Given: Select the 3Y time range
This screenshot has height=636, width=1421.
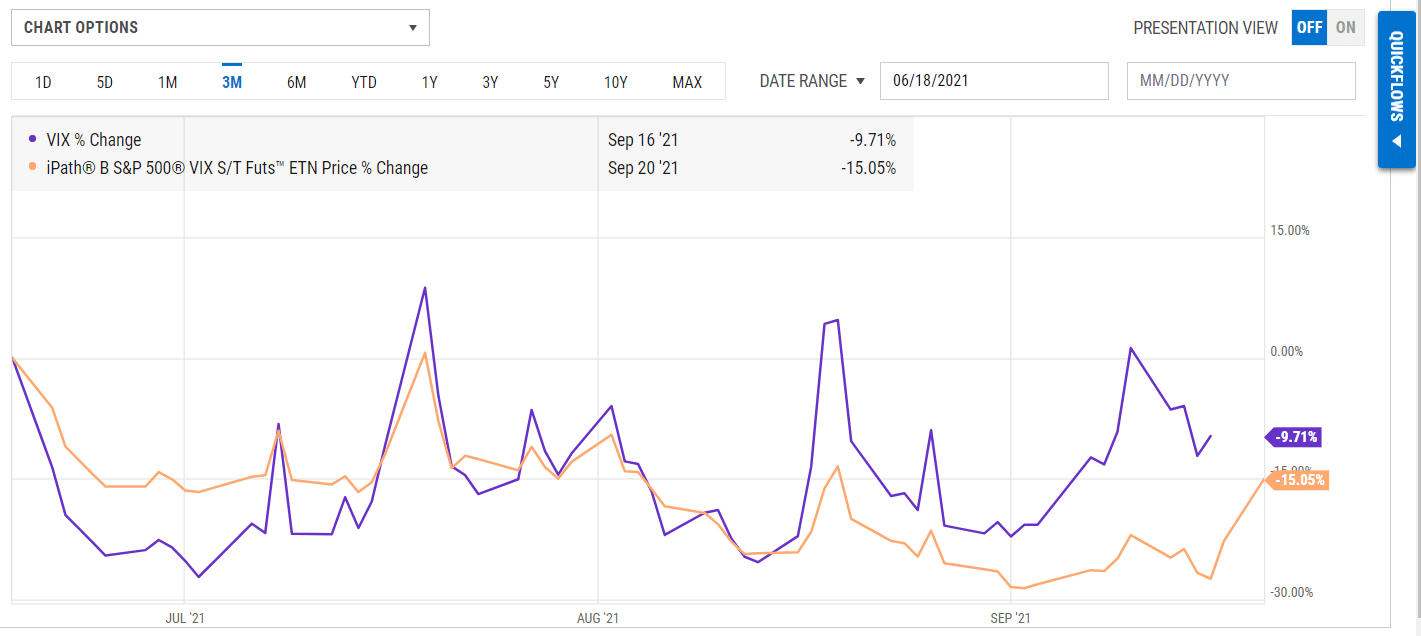Looking at the screenshot, I should [x=490, y=82].
